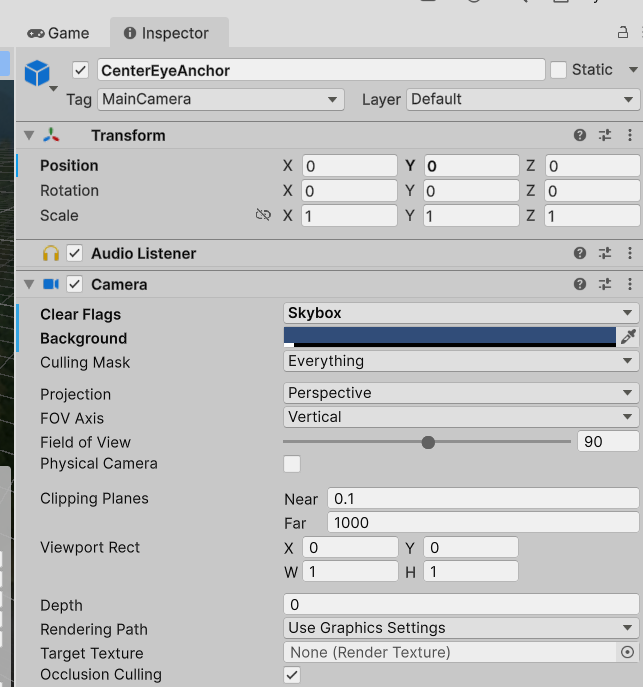Toggle CenterEyeAnchor active checkbox
643x687 pixels.
pos(81,70)
